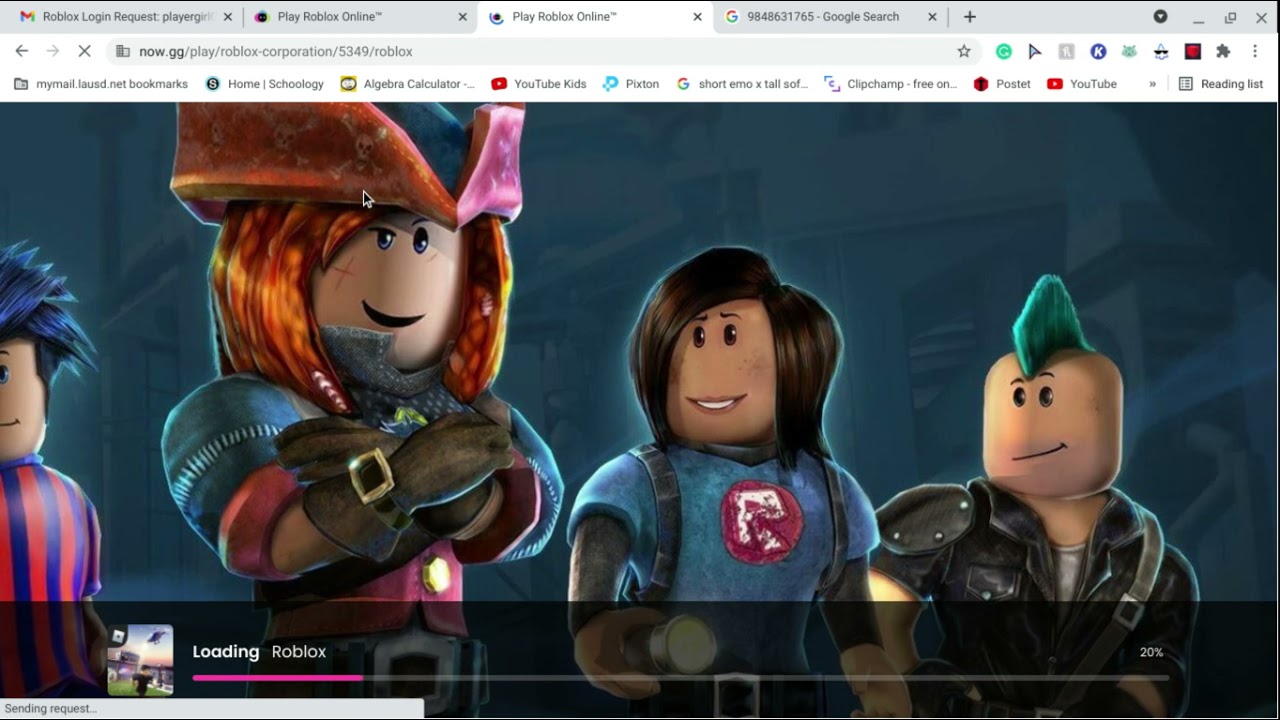Open the Home | Schoology bookmark
Screen dimensions: 1280x720
point(265,84)
